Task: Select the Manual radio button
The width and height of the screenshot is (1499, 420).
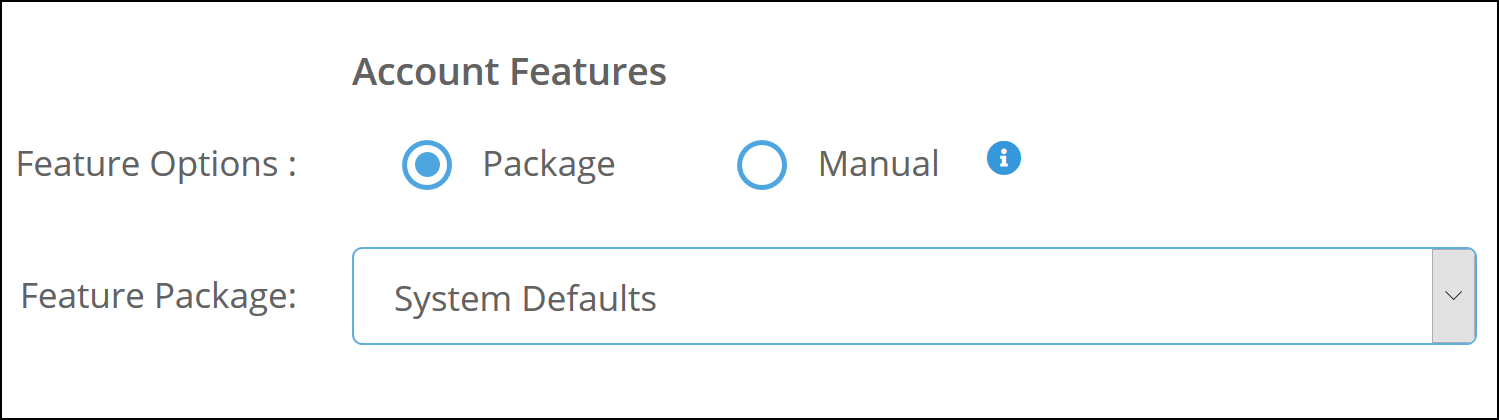Action: click(762, 165)
